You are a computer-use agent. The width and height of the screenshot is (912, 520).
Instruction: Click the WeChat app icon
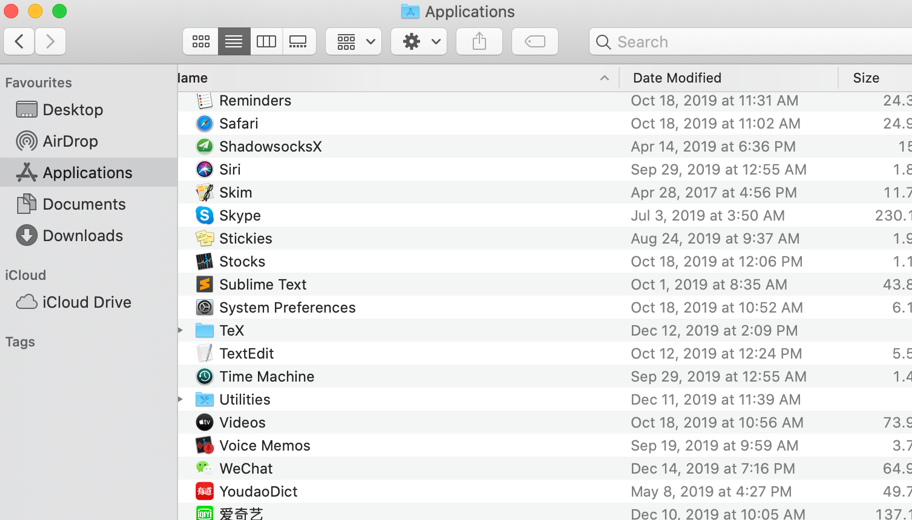point(204,468)
